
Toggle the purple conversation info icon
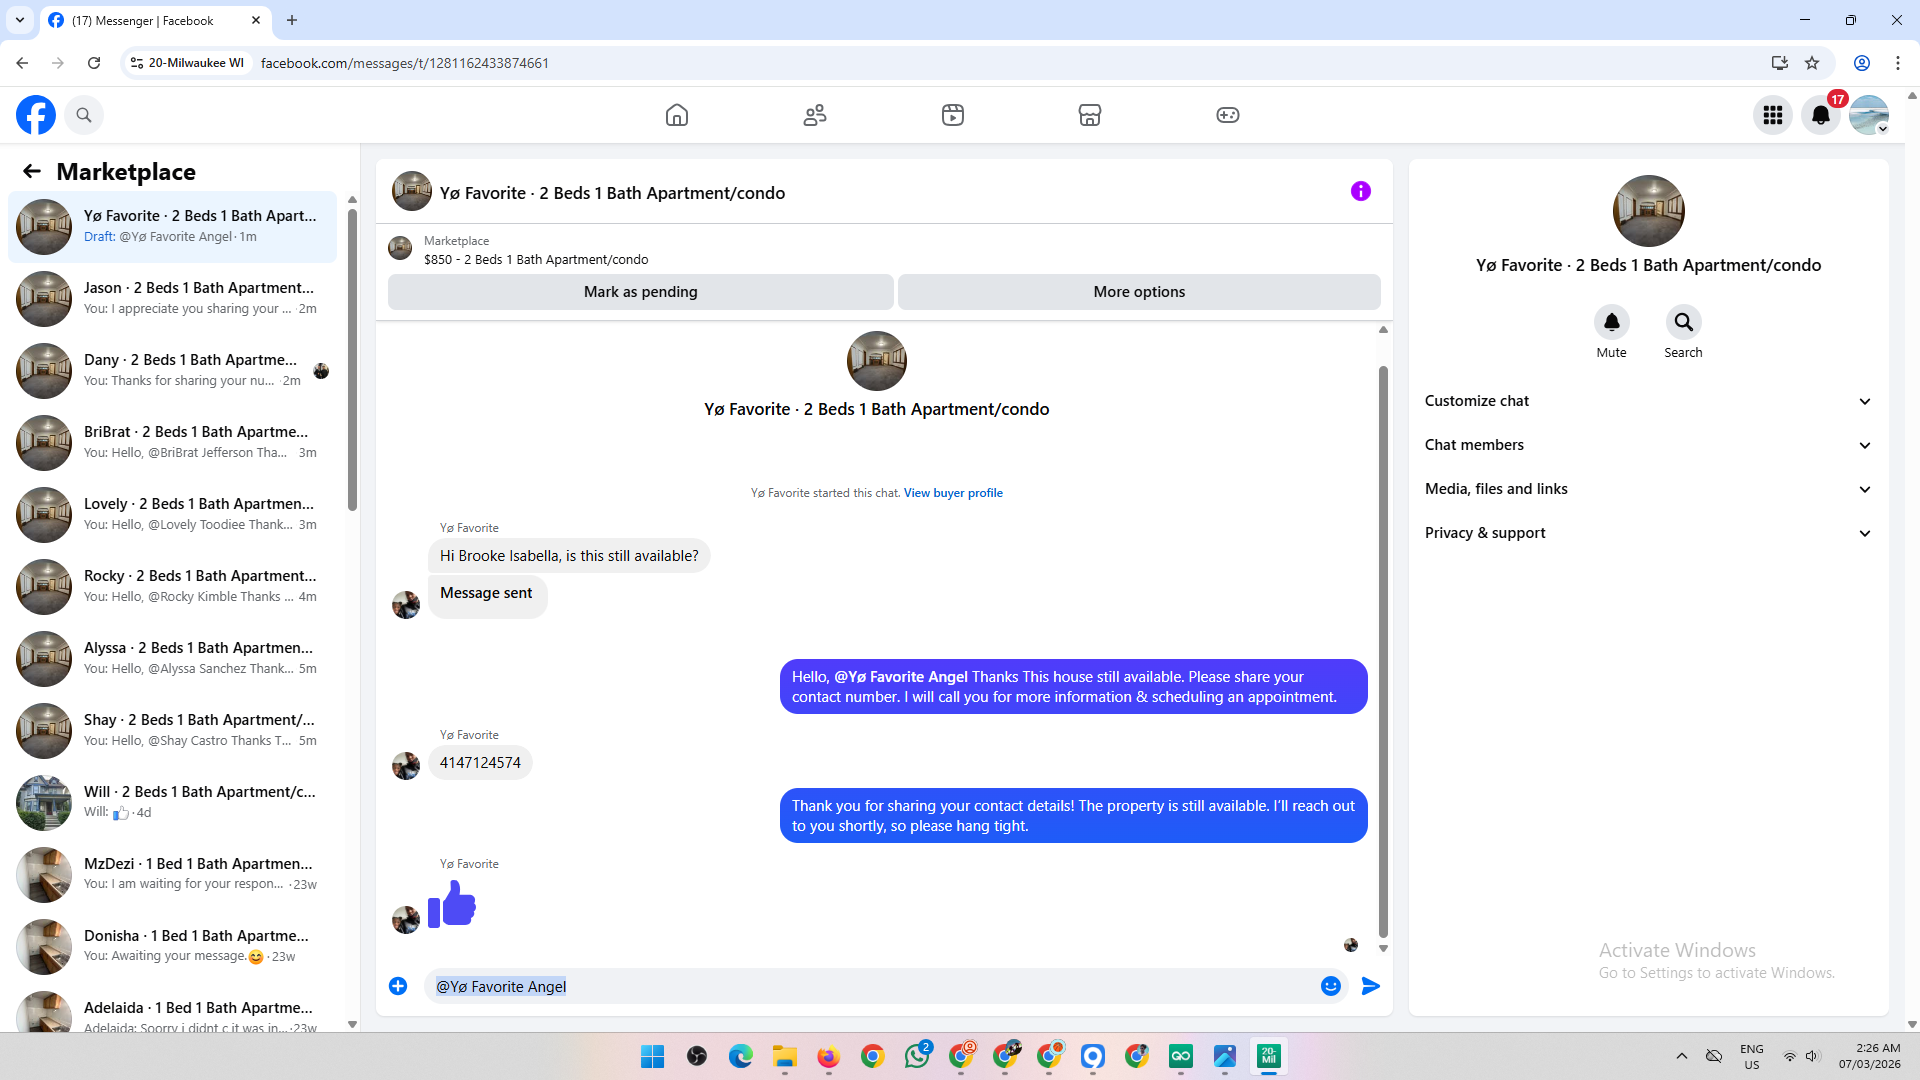(1360, 191)
